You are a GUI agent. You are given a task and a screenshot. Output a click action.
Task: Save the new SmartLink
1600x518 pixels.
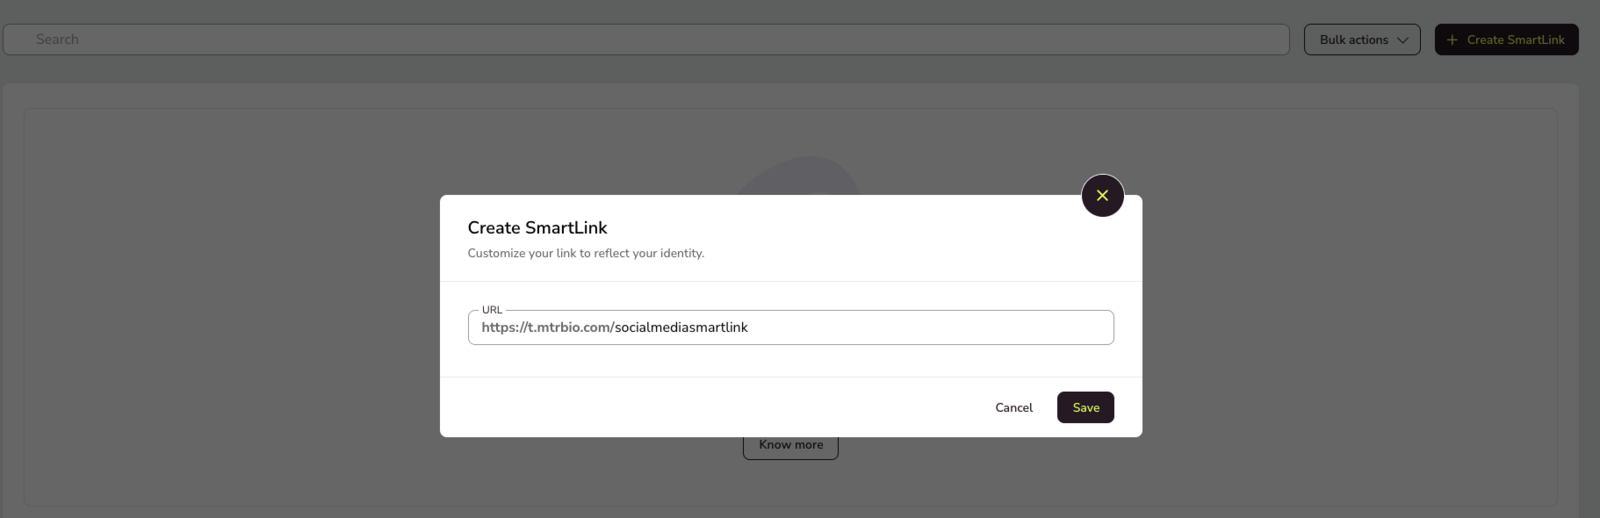pyautogui.click(x=1085, y=408)
